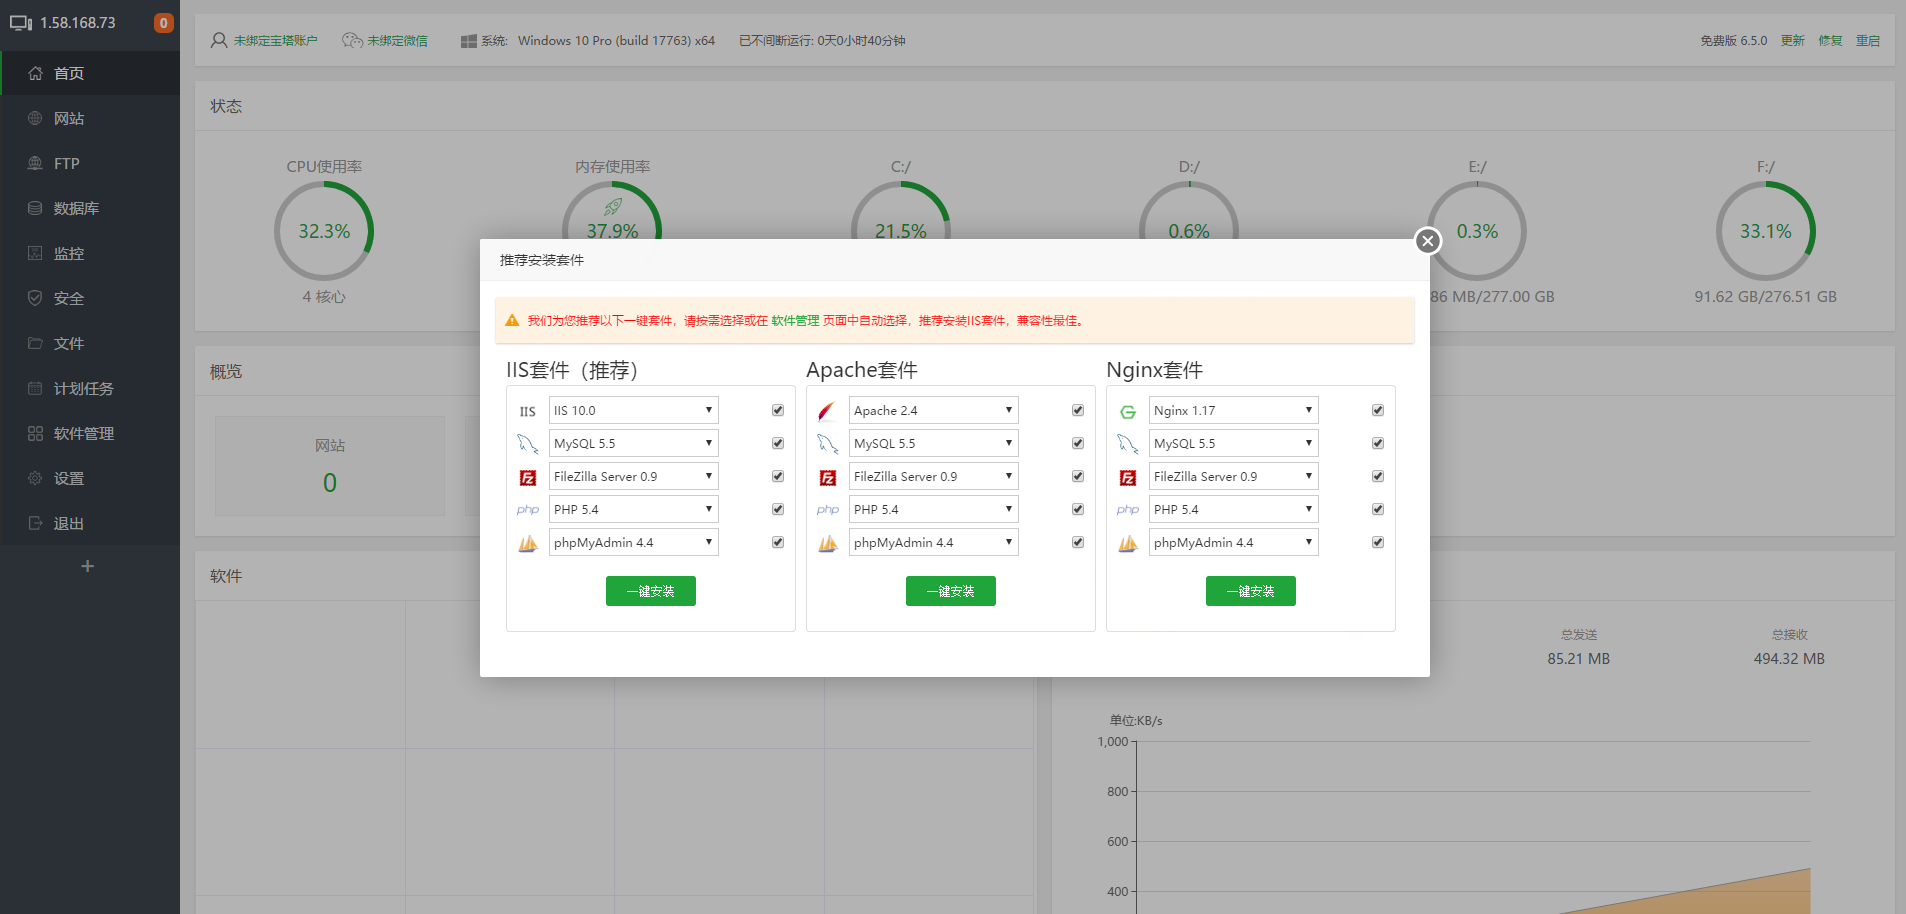The width and height of the screenshot is (1906, 914).
Task: Click phpMyAdmin icon in Apache suite
Action: click(x=828, y=543)
